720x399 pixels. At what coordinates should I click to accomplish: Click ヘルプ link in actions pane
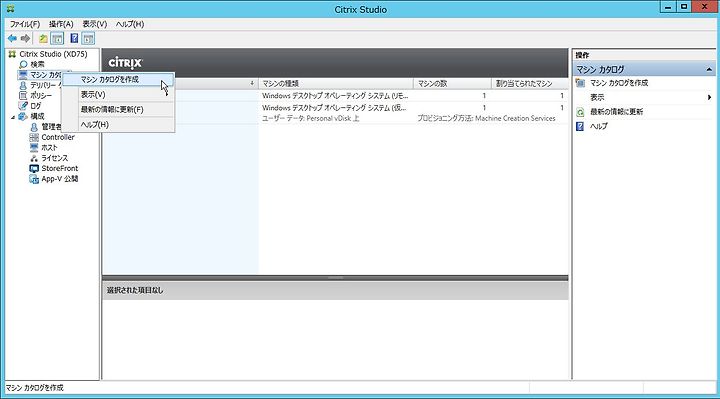click(599, 126)
